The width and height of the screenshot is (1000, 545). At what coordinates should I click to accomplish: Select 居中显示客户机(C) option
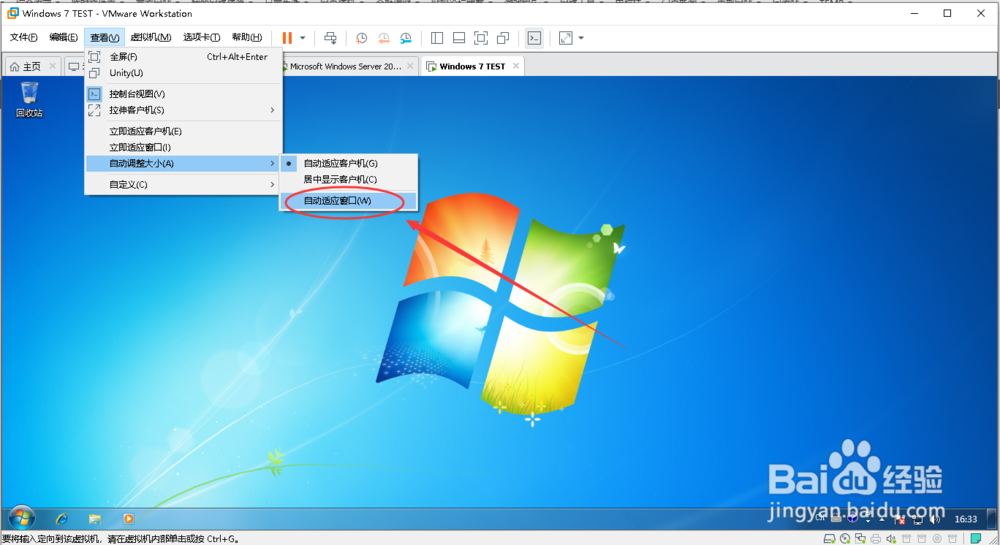pos(349,180)
